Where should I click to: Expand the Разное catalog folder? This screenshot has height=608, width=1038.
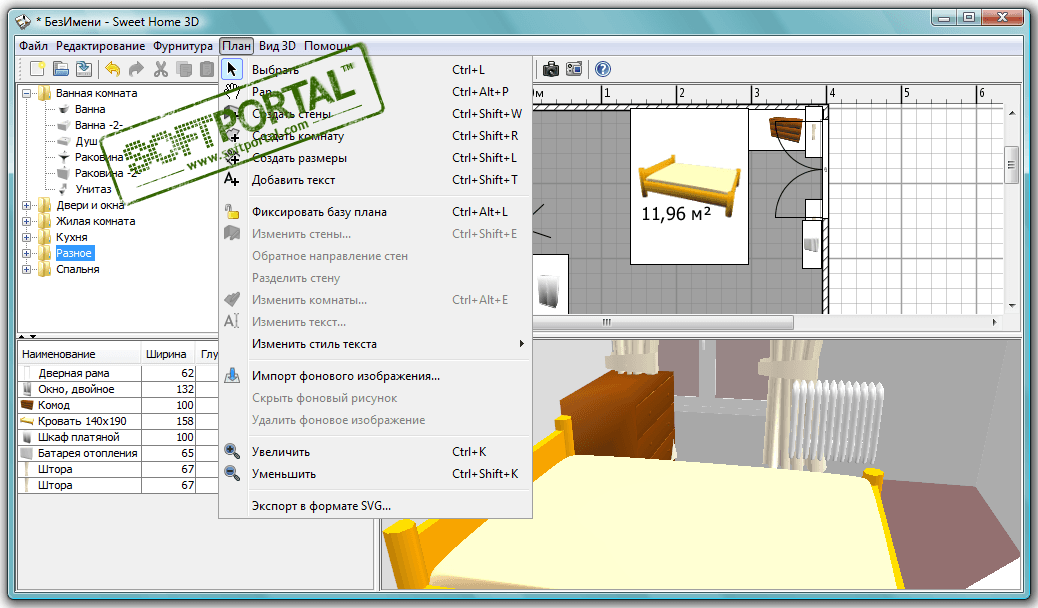point(26,254)
